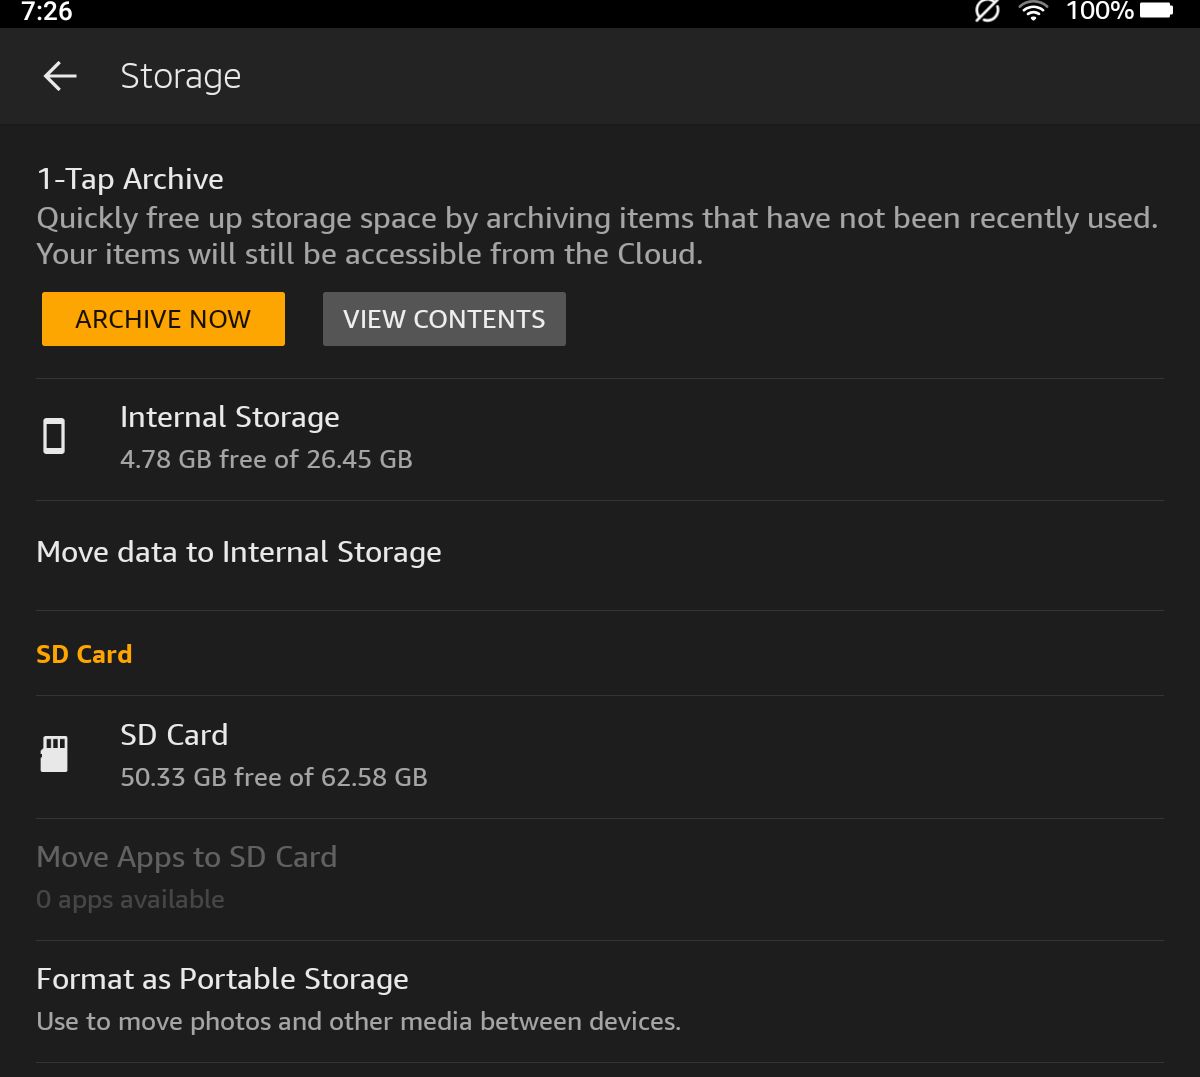Tap the orange SD Card section header

pos(84,654)
